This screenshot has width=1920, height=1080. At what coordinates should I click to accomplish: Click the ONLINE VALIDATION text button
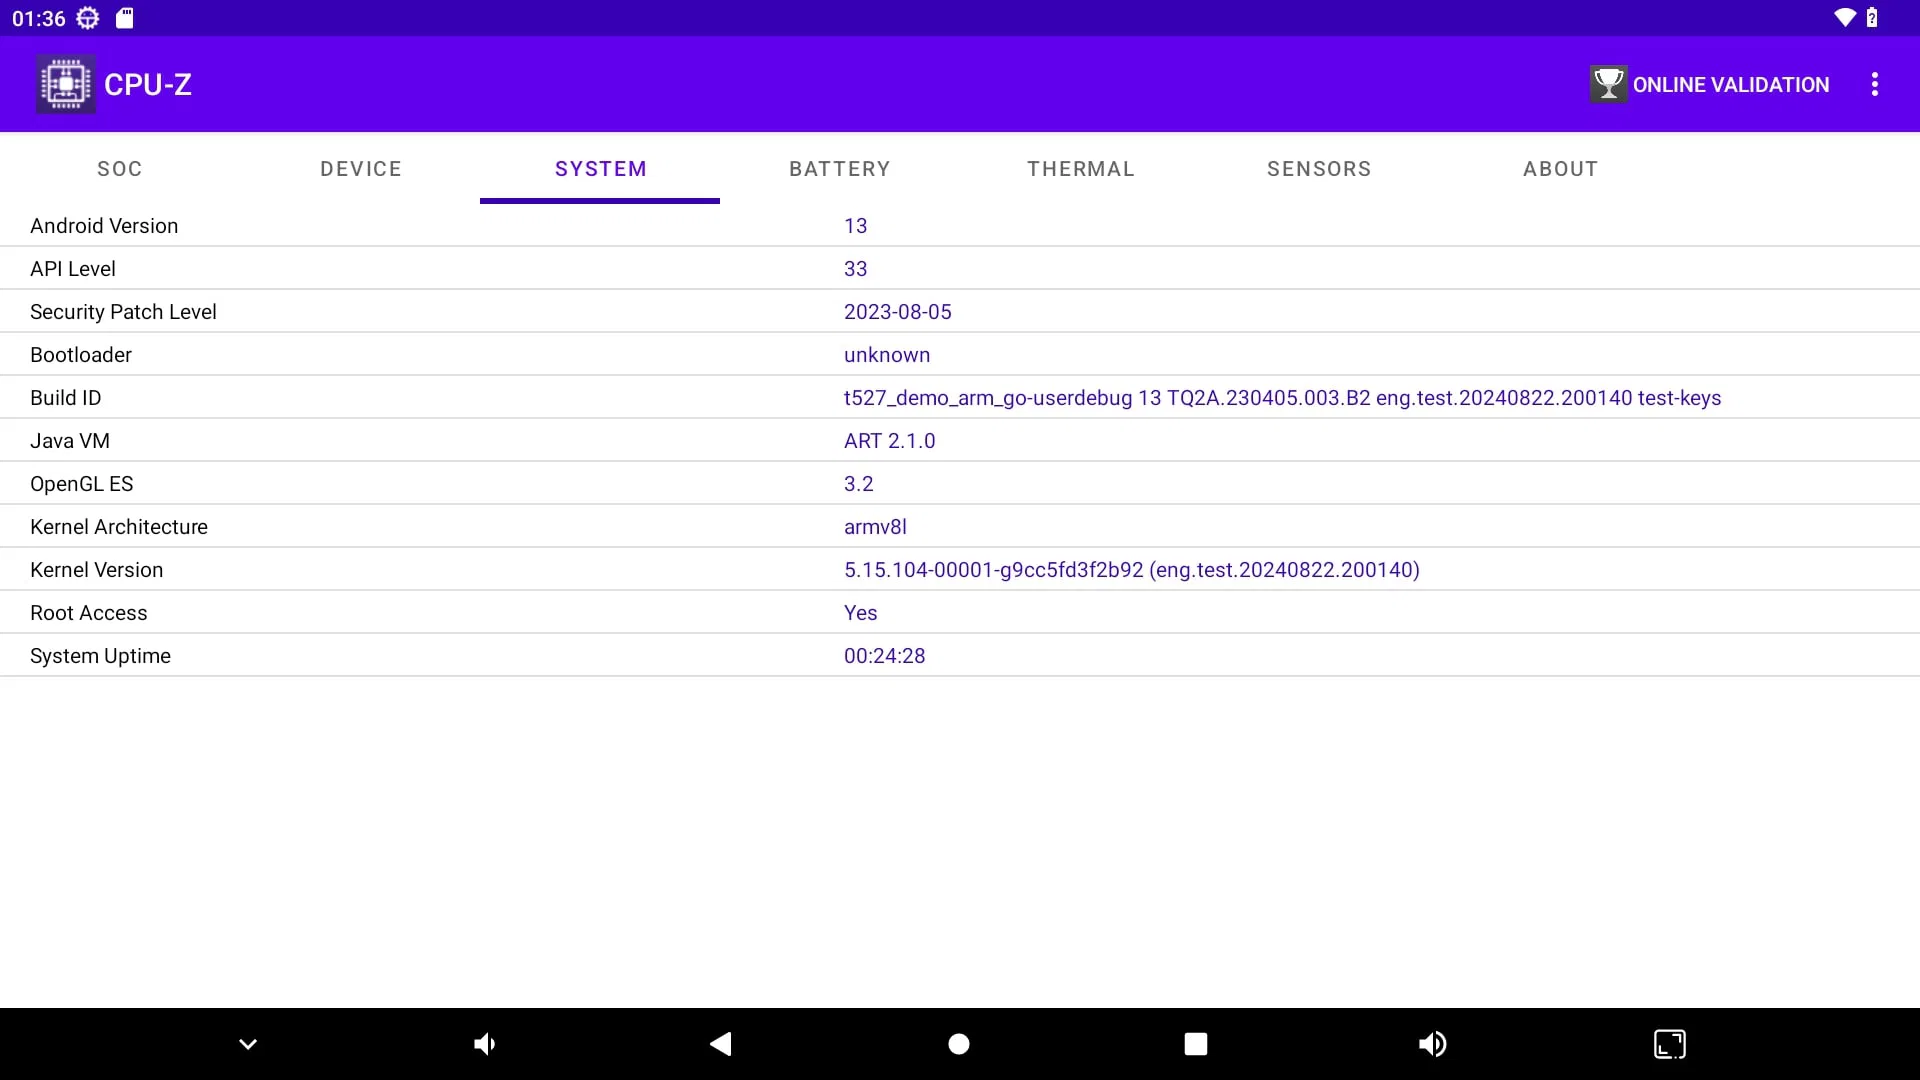point(1731,85)
